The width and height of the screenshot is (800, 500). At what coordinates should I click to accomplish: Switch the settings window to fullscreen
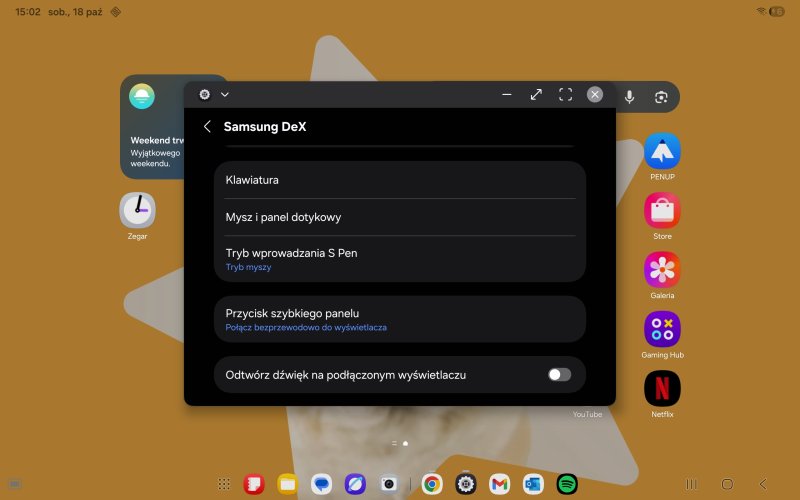pos(565,94)
